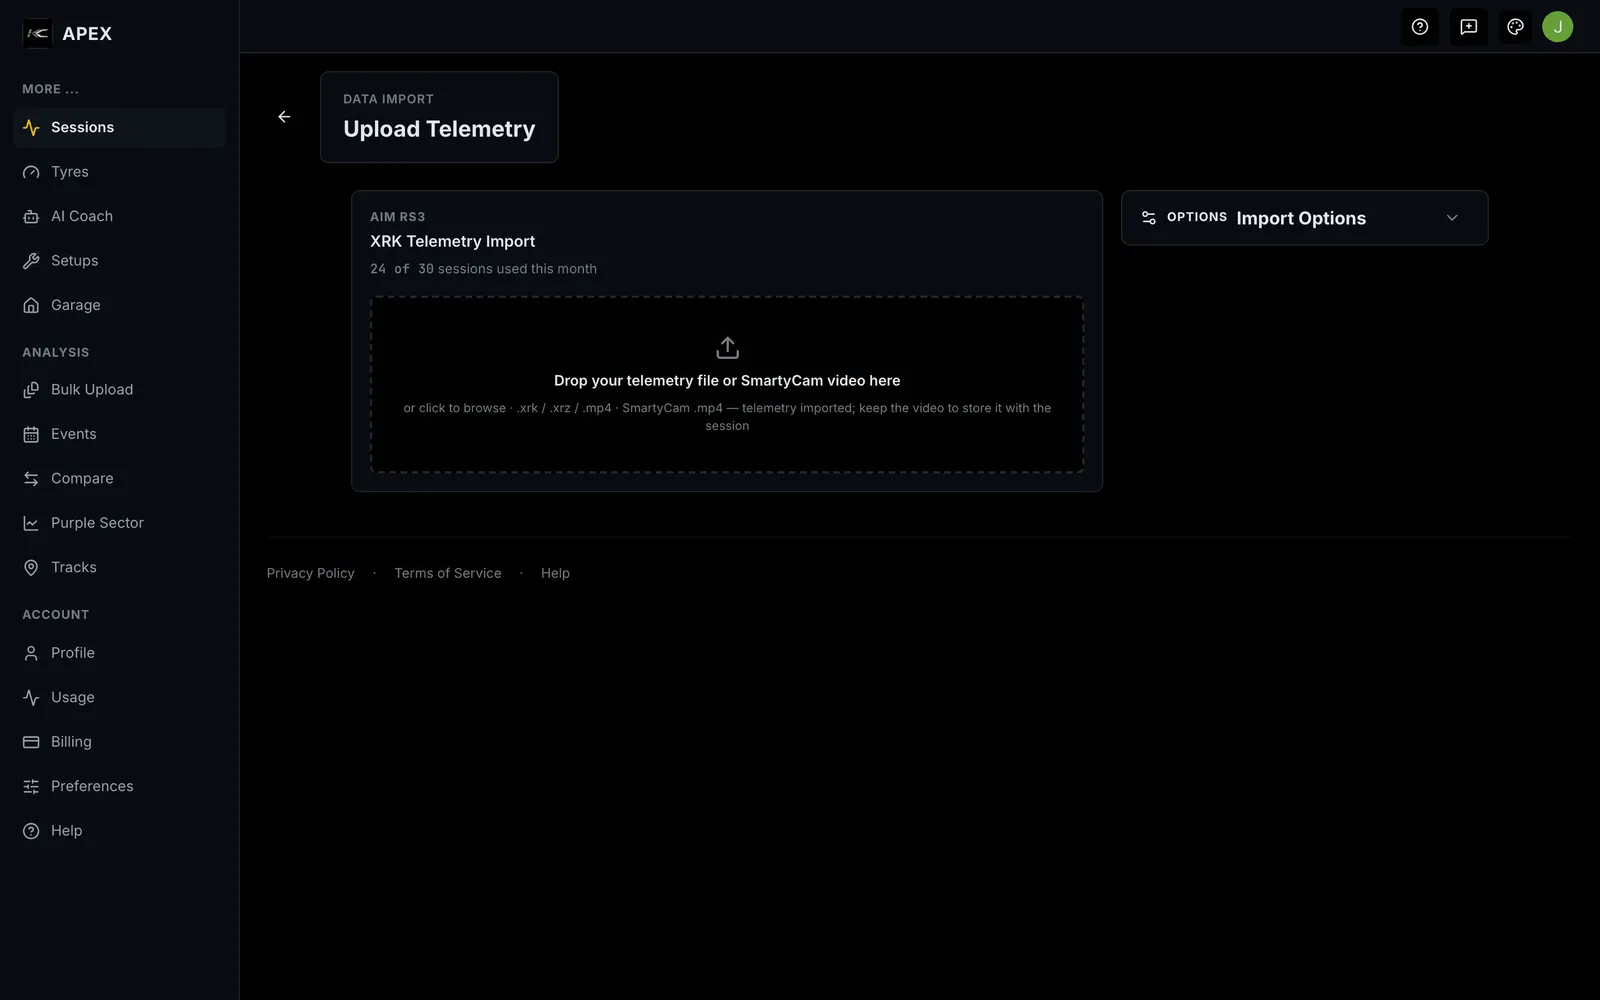Click the '24 of 30 sessions used' text
Viewport: 1600px width, 1000px height.
[x=483, y=269]
